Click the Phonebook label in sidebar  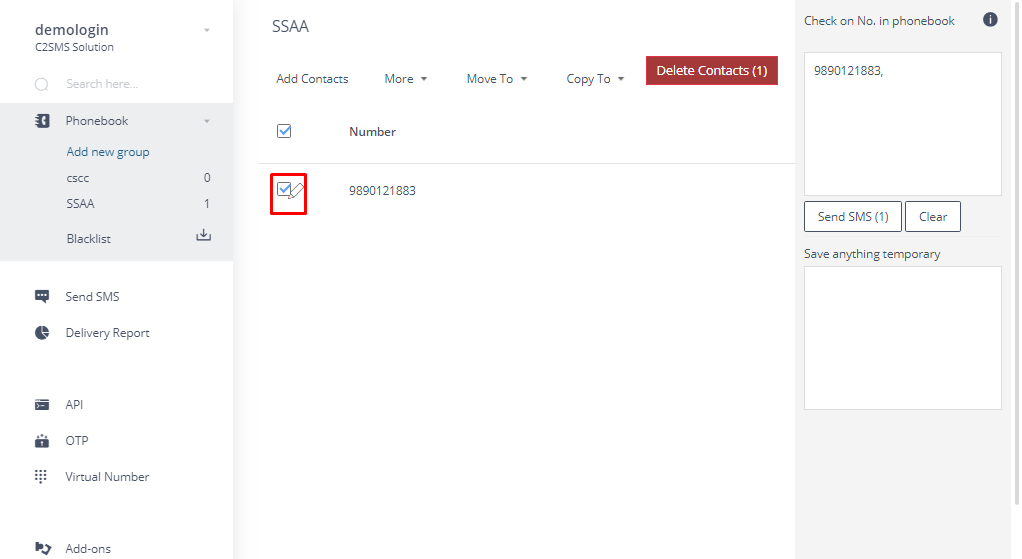pos(96,121)
